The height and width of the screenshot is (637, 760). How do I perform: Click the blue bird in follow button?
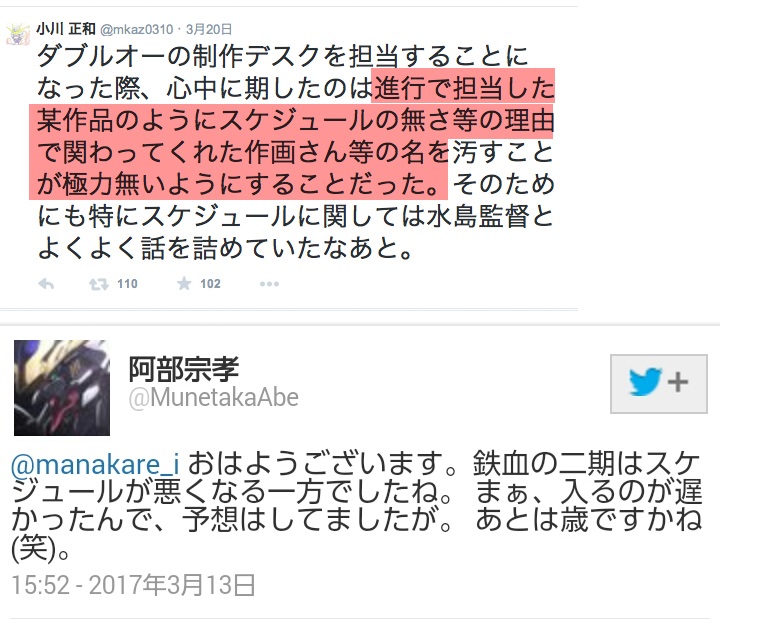[x=645, y=382]
